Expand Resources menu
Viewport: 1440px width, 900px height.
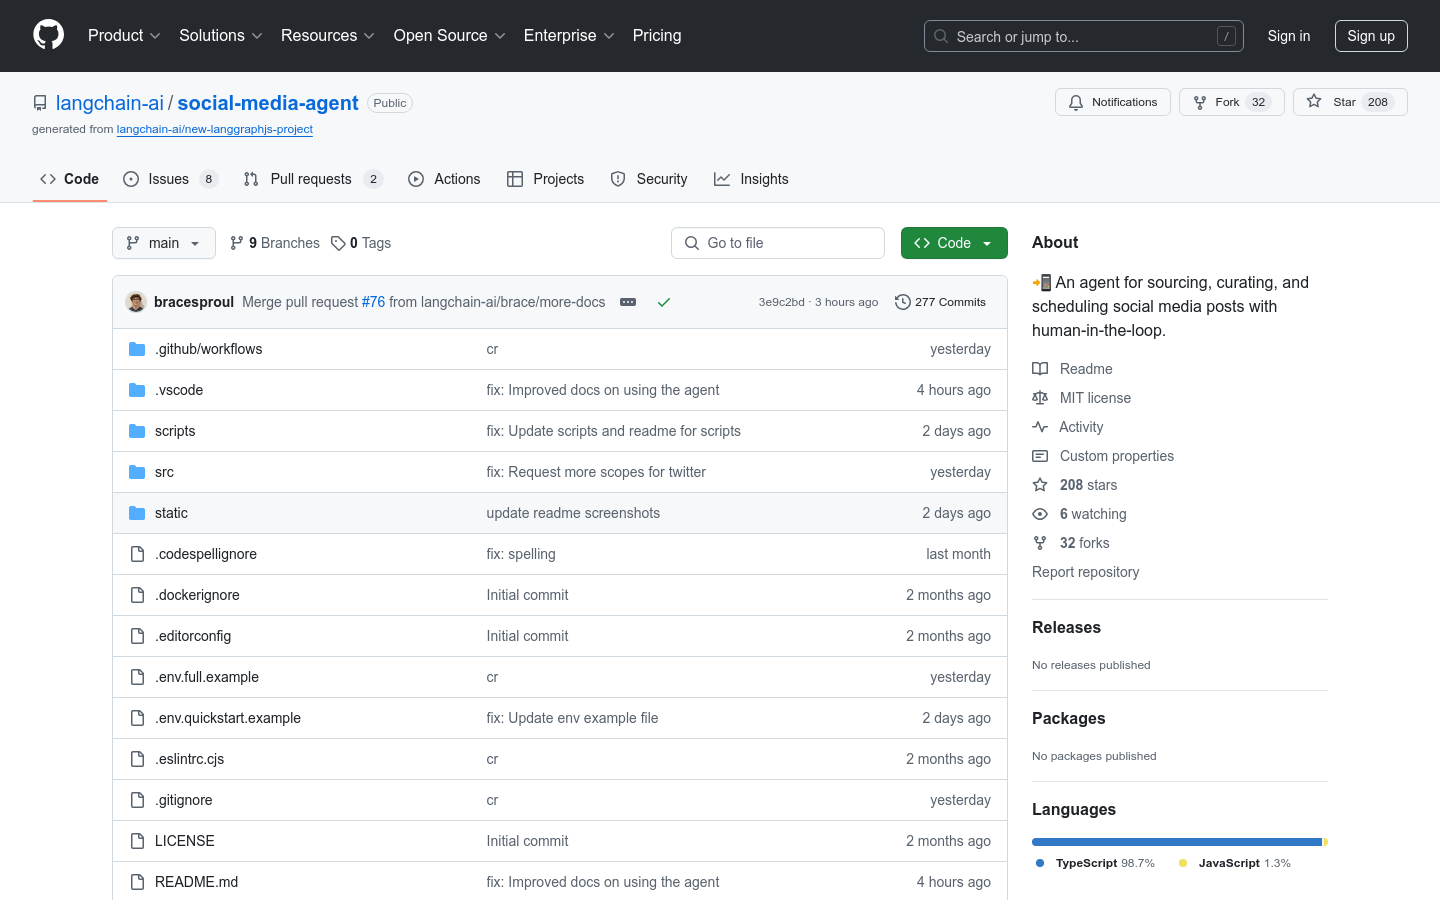point(328,36)
